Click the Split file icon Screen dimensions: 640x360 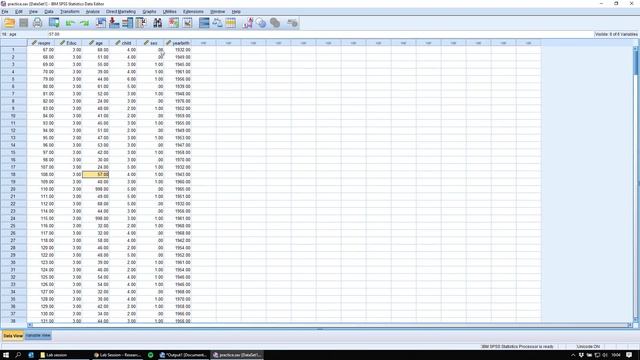[204, 23]
